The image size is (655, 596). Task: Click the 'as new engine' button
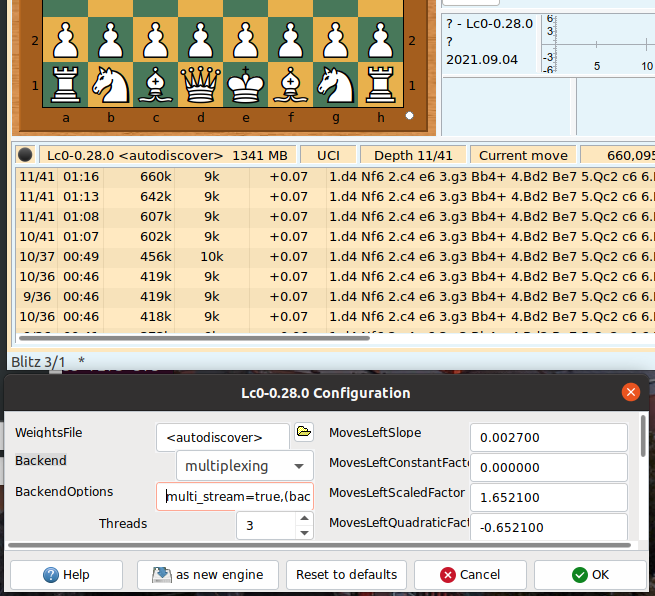tap(208, 575)
